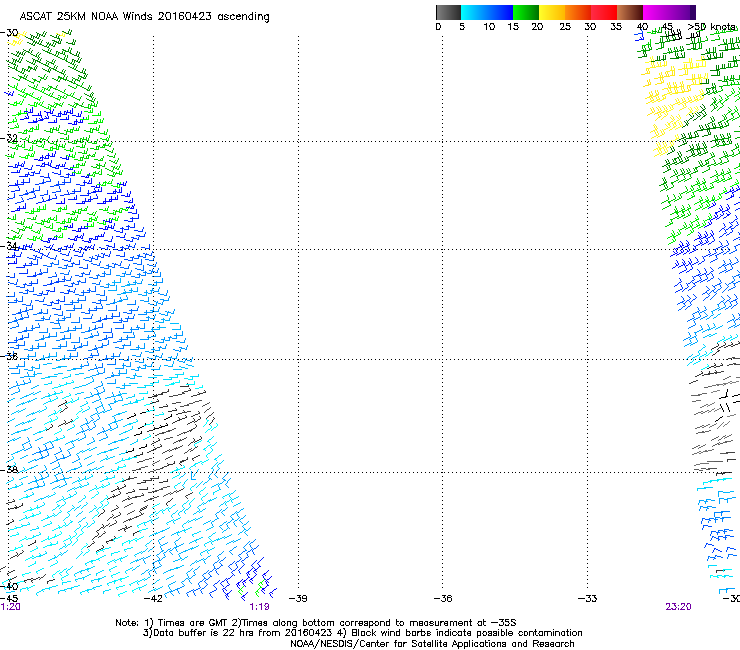This screenshot has height=650, width=740.
Task: Click 'Black wind barbs indicate possible contamination' note
Action: 467,633
